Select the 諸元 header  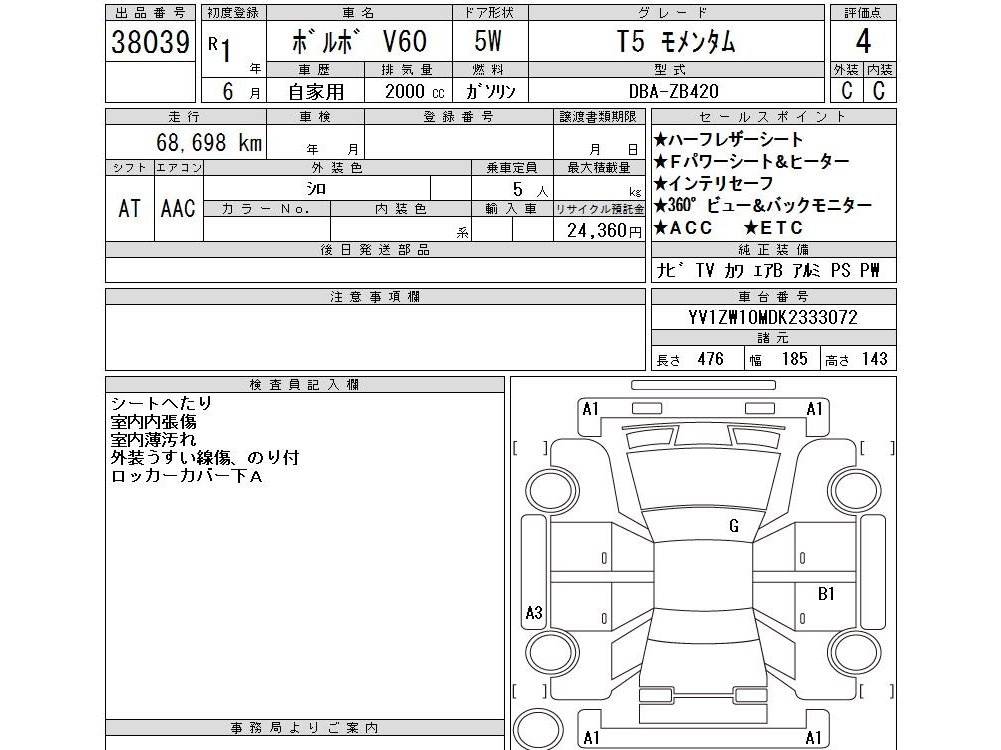click(773, 338)
